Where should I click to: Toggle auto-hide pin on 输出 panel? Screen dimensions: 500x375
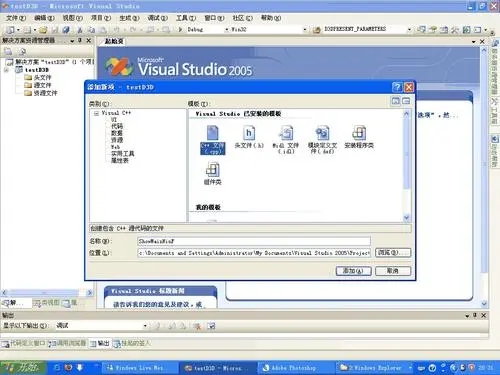click(475, 315)
